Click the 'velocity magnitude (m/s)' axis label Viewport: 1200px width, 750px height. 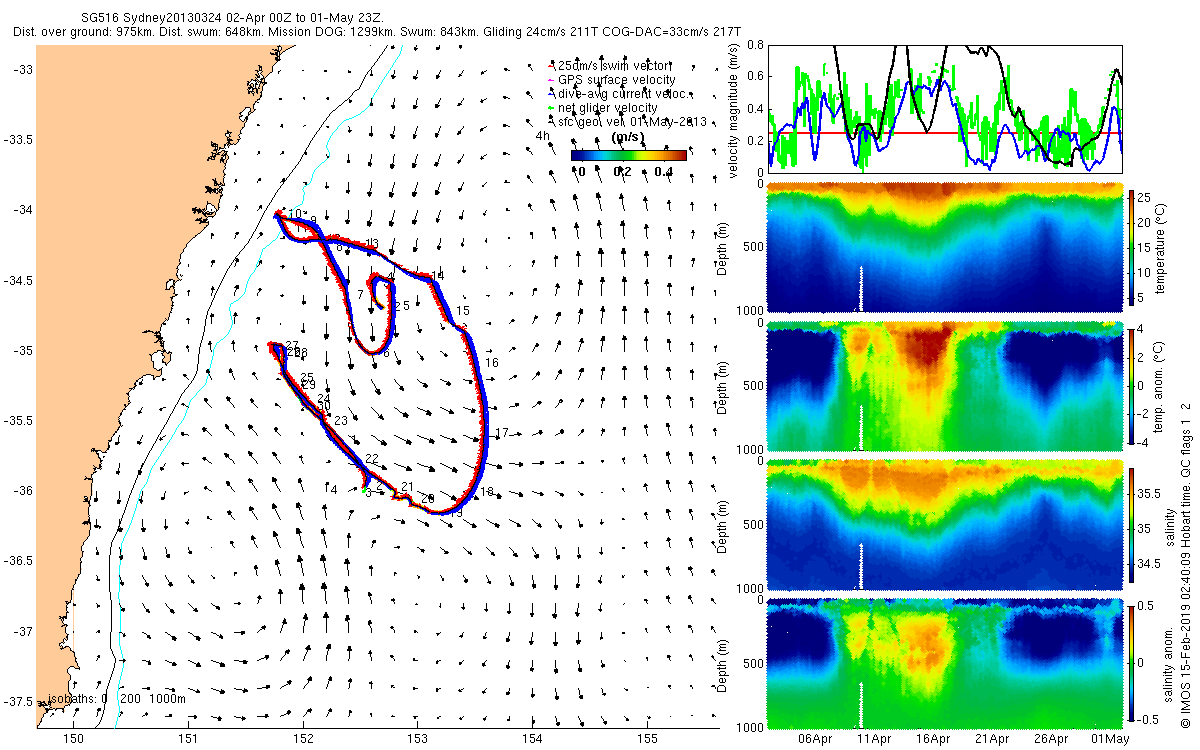coord(734,110)
